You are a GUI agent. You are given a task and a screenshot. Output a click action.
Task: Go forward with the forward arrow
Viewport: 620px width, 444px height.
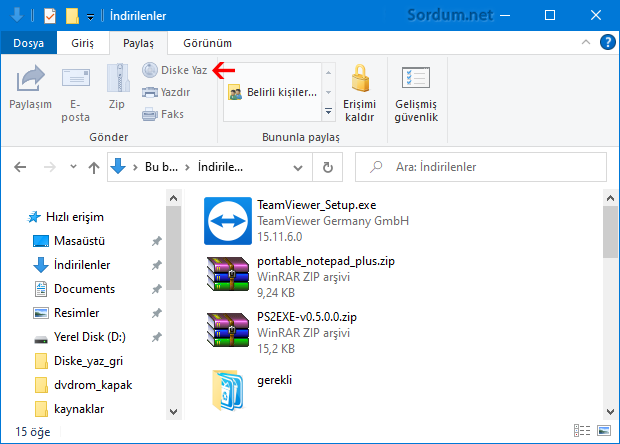pyautogui.click(x=49, y=167)
